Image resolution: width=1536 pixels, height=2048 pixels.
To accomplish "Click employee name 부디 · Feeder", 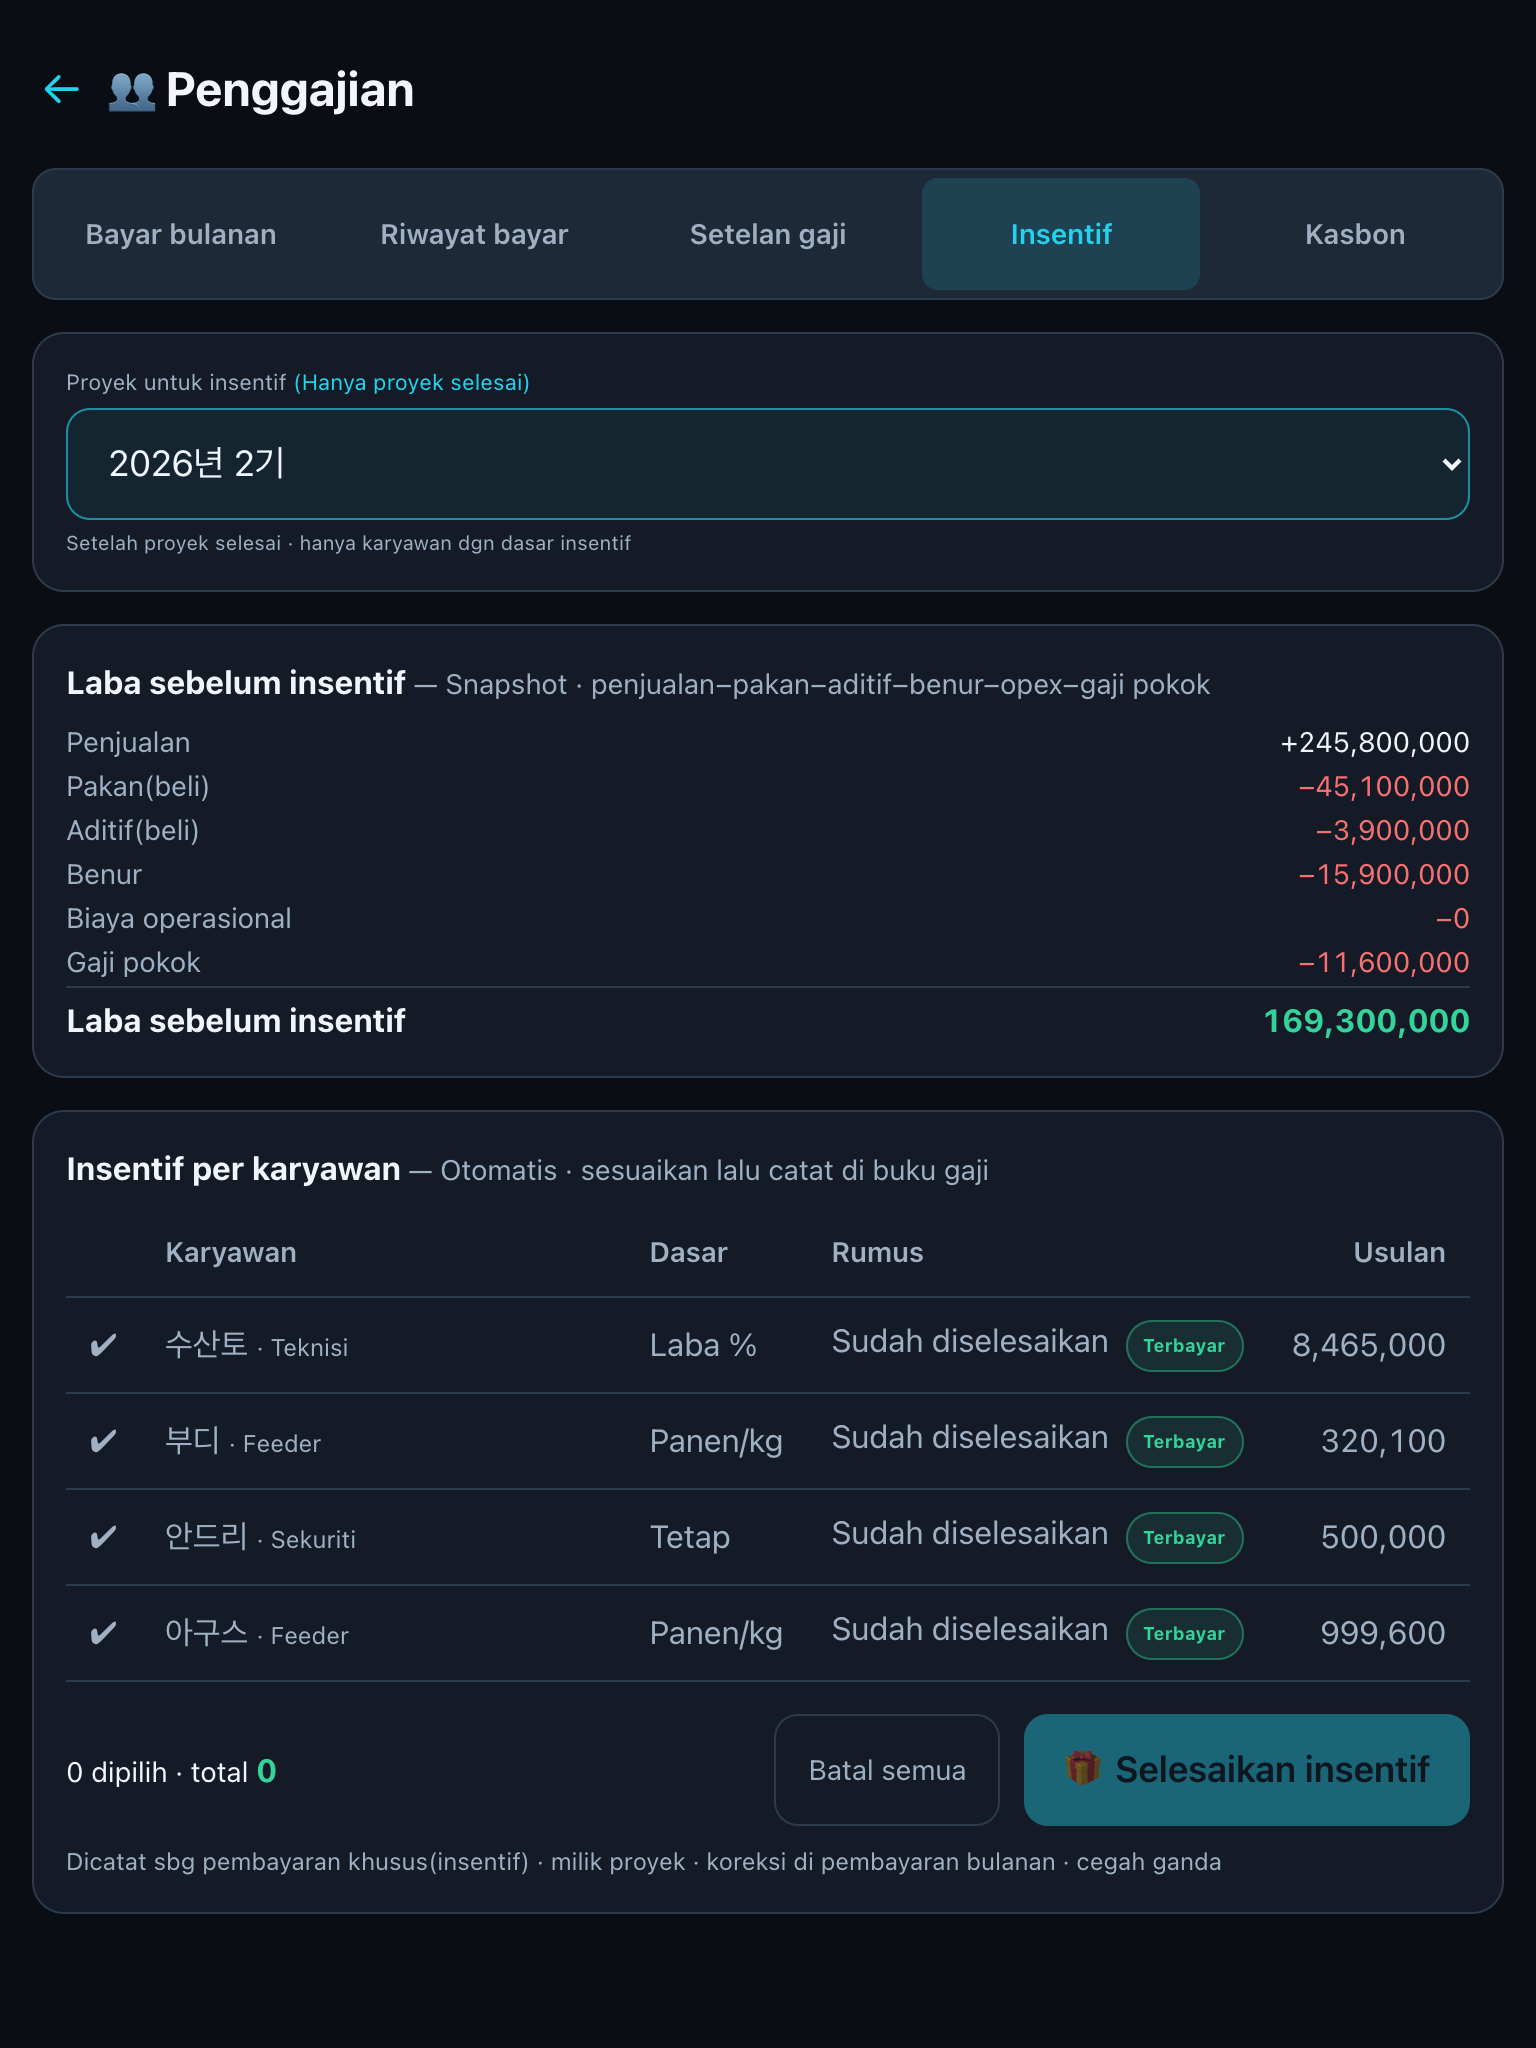I will click(243, 1441).
